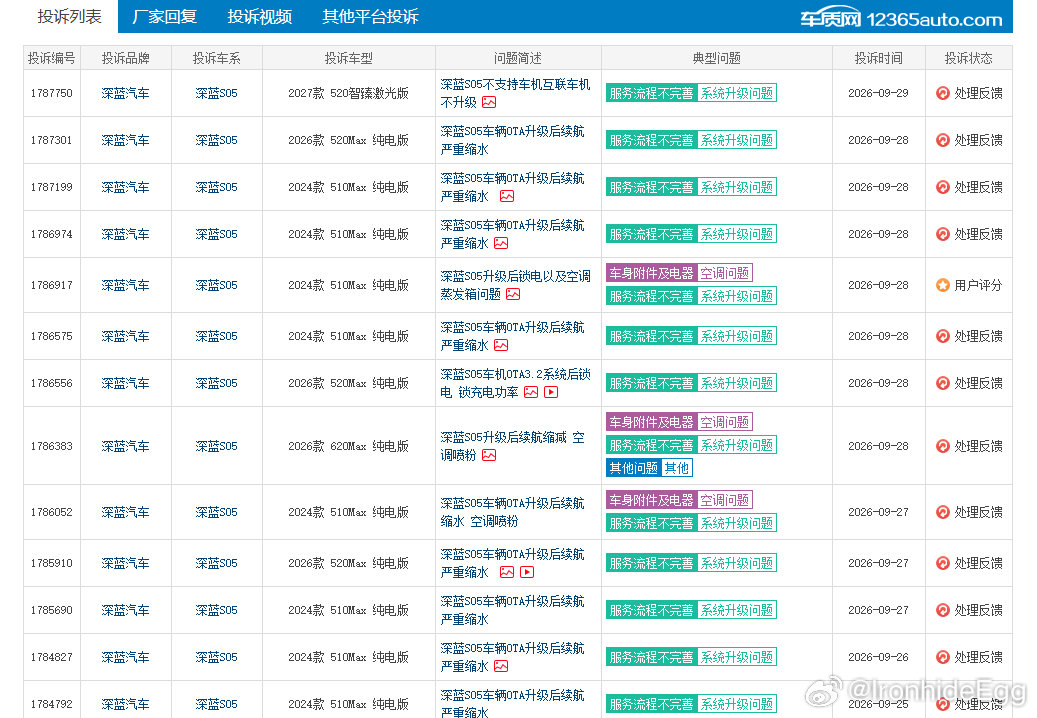Click the red status icon for complaint 1785690
Image resolution: width=1037 pixels, height=718 pixels.
943,610
